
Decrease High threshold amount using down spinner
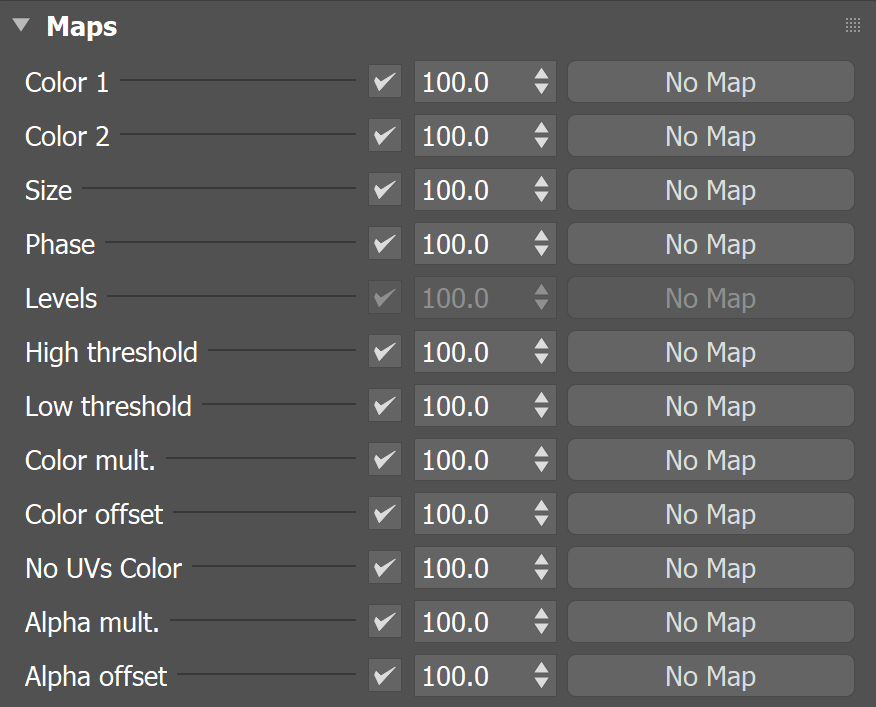(x=541, y=358)
